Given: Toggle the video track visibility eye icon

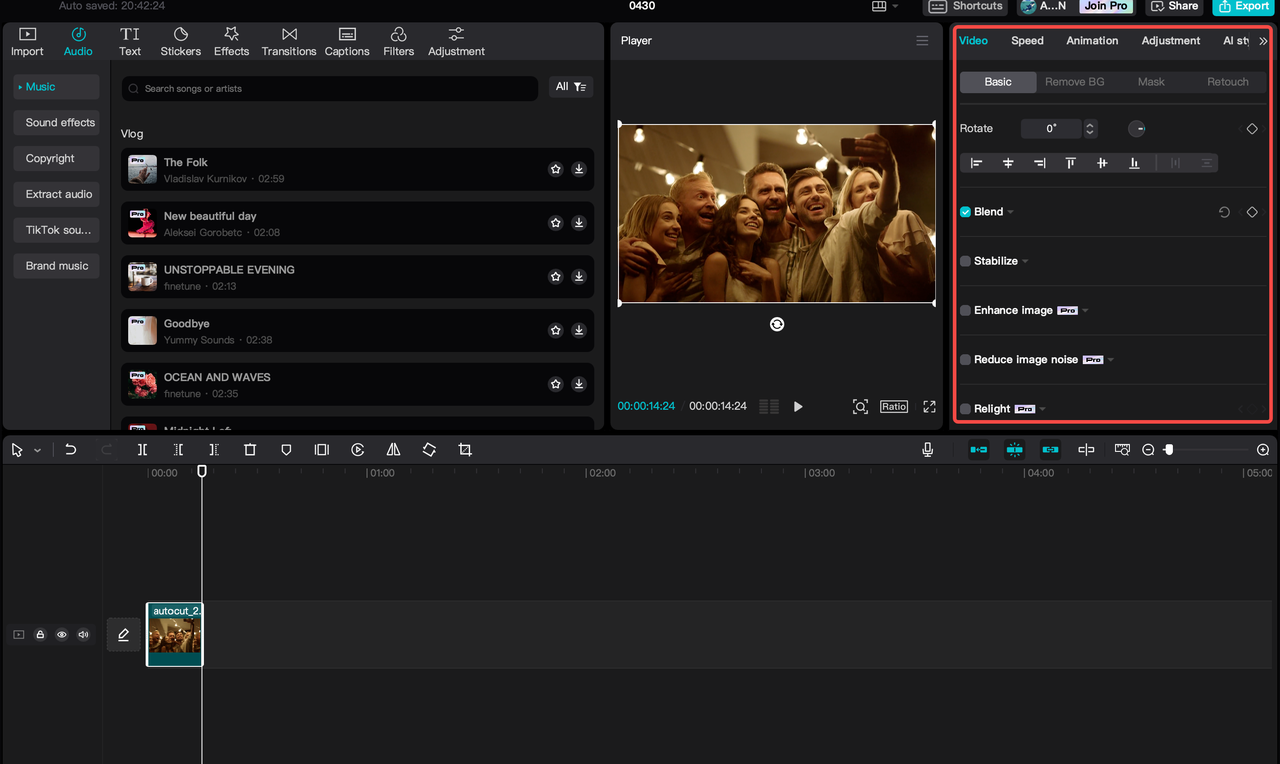Looking at the screenshot, I should [61, 634].
